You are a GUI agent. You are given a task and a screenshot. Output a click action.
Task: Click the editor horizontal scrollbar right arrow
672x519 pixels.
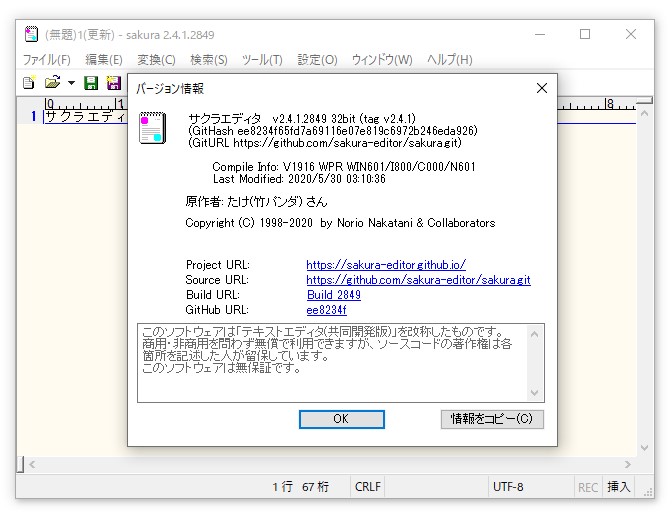coord(628,464)
